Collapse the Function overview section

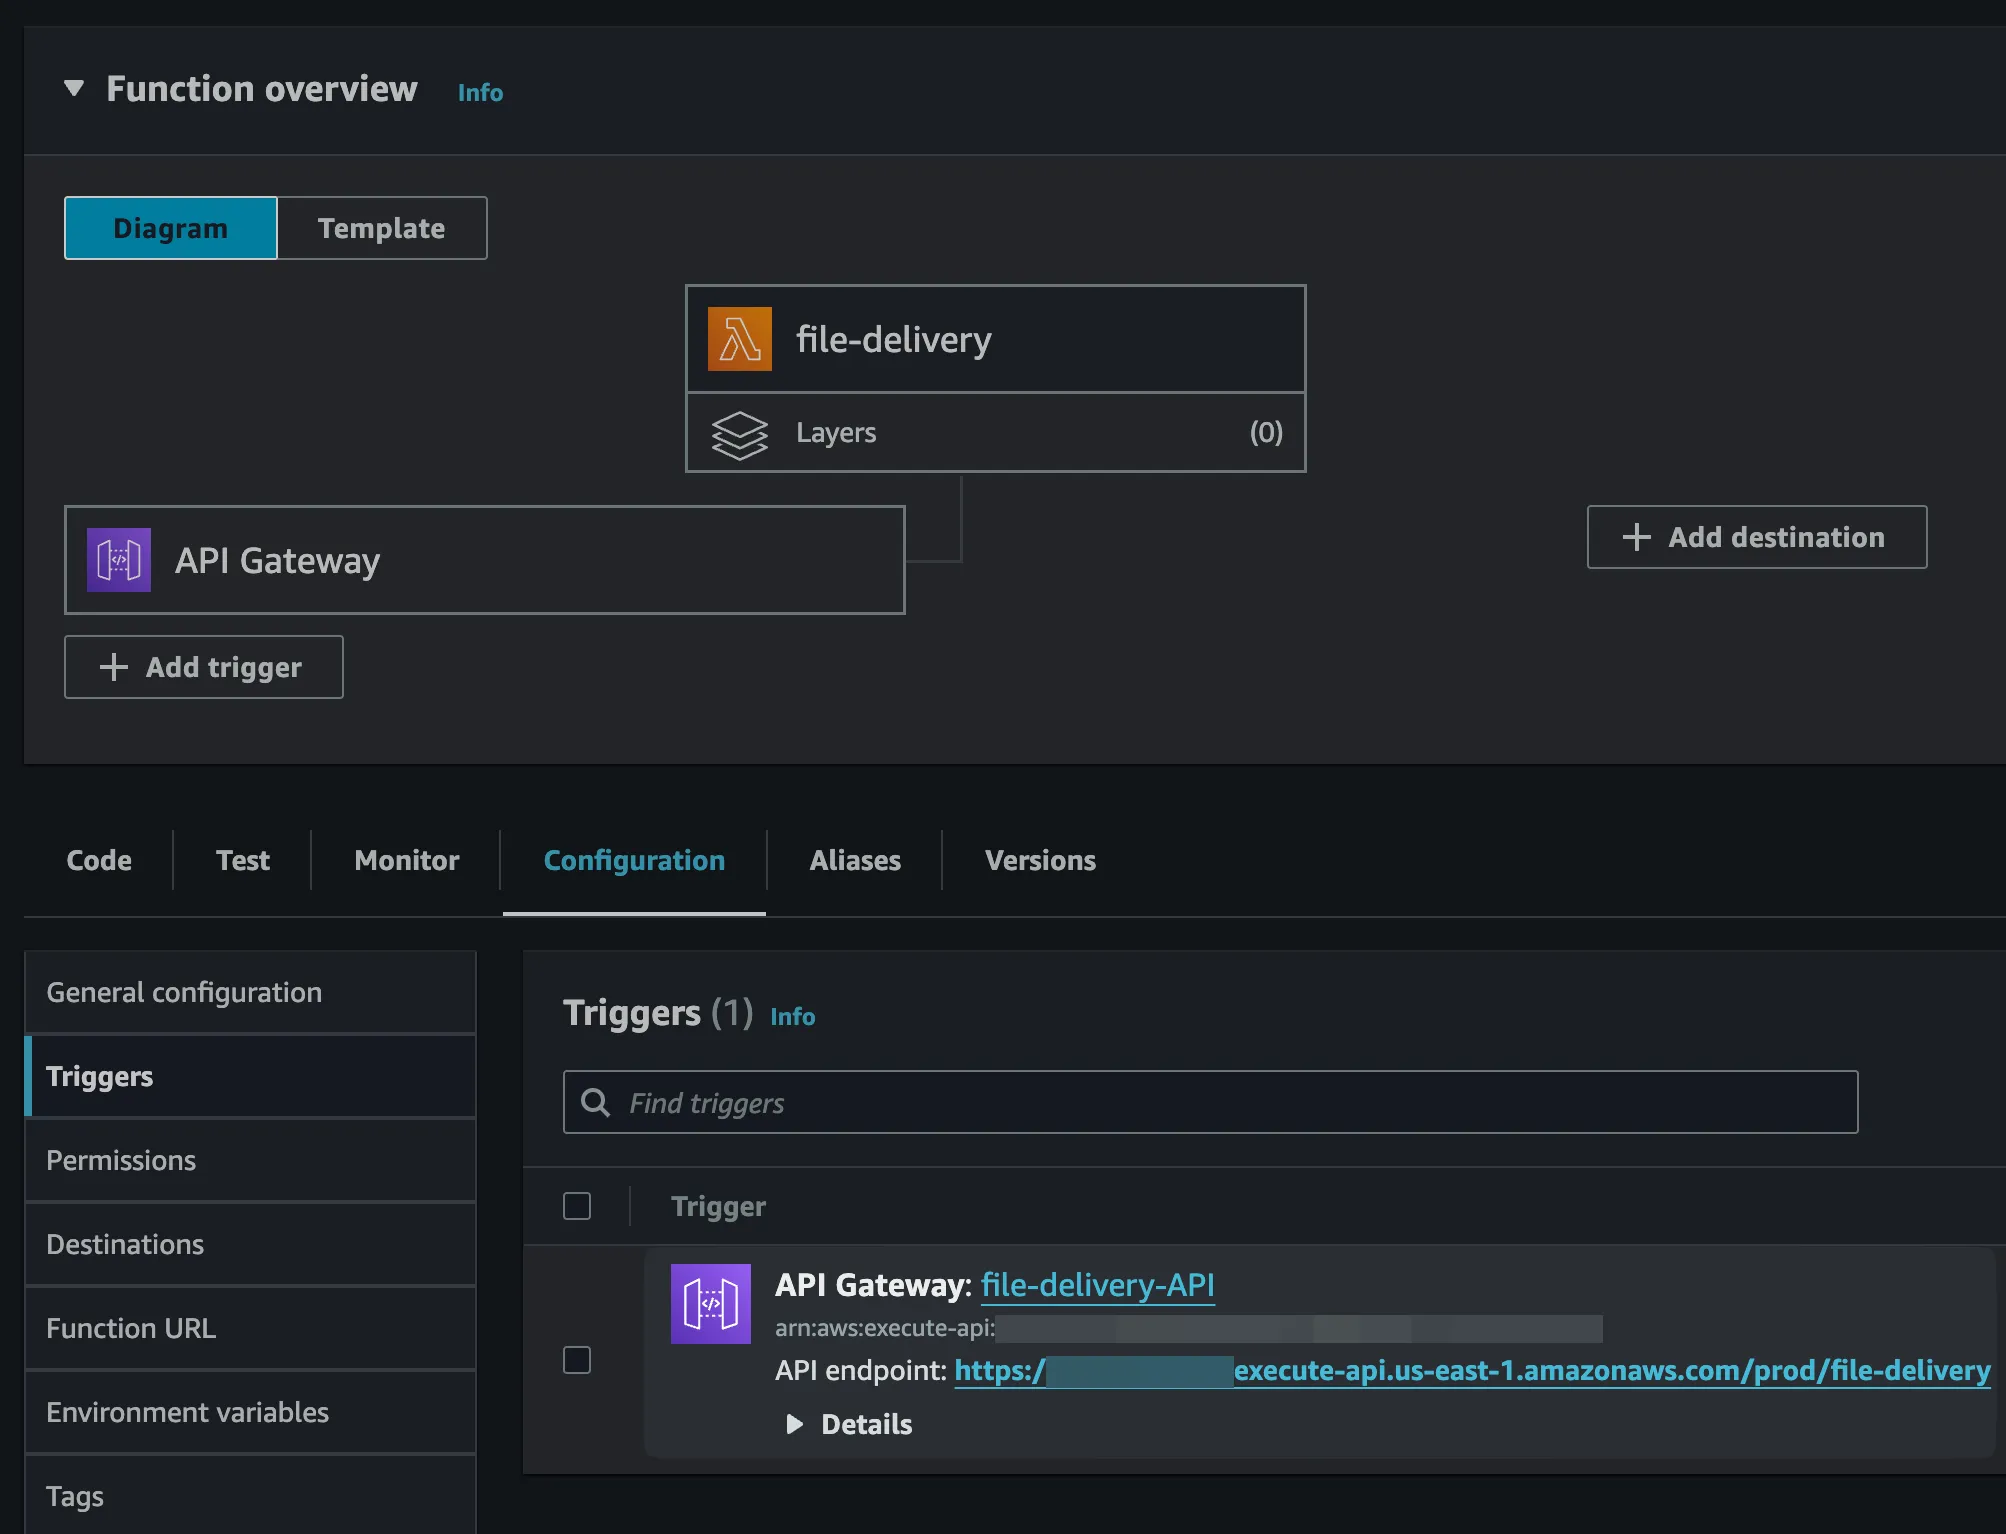pyautogui.click(x=73, y=88)
